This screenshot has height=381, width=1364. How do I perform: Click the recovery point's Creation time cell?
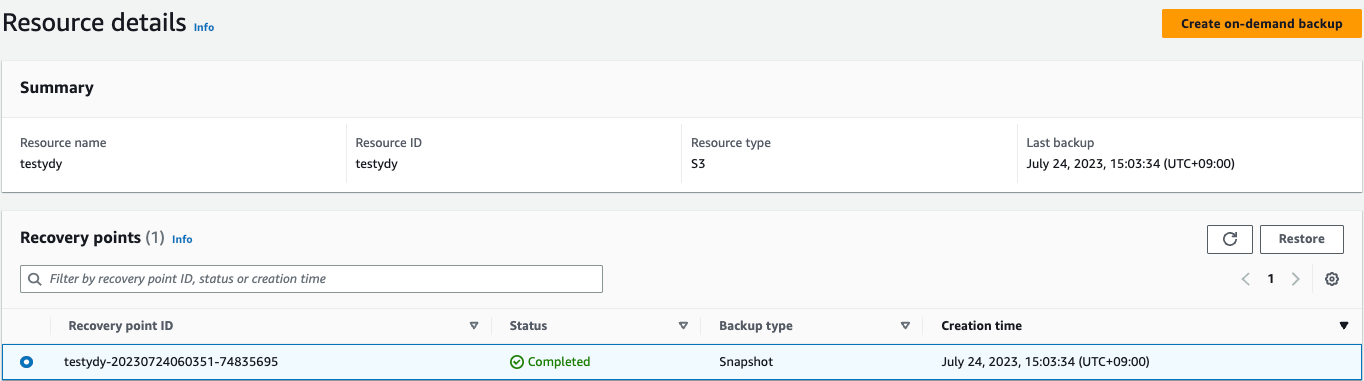[x=1045, y=362]
